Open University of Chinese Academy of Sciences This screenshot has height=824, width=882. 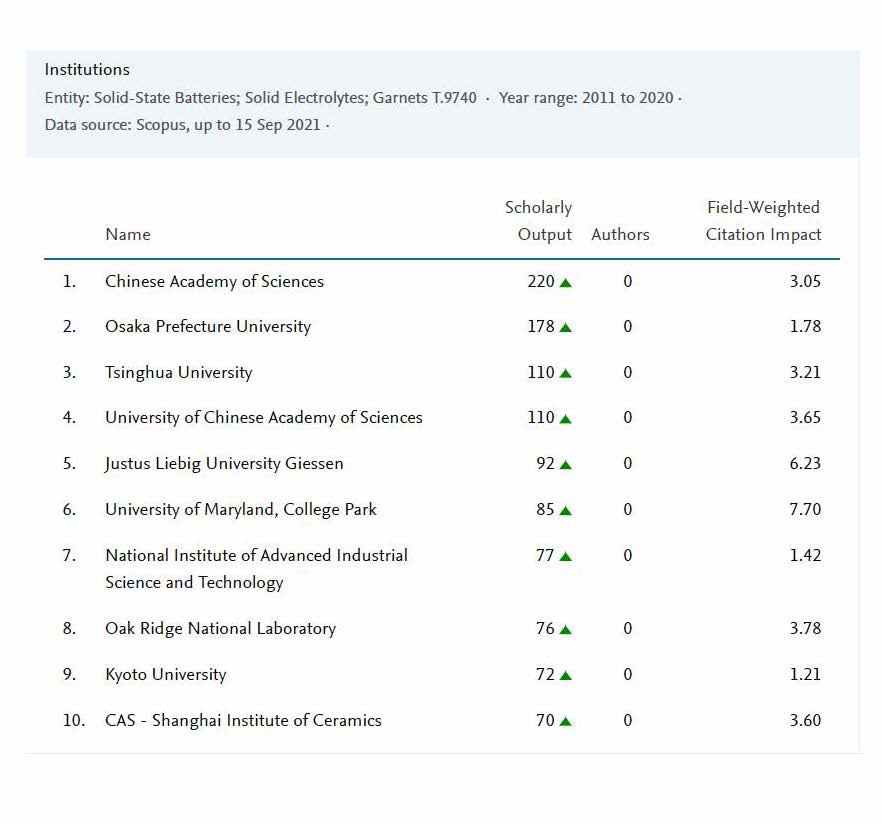(264, 417)
